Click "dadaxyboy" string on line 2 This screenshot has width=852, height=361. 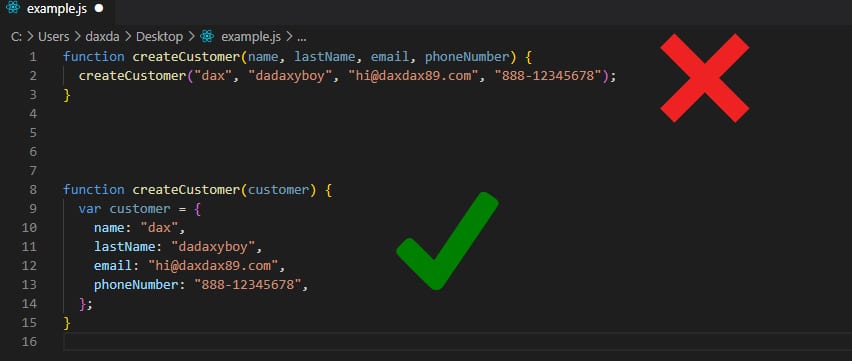point(291,76)
